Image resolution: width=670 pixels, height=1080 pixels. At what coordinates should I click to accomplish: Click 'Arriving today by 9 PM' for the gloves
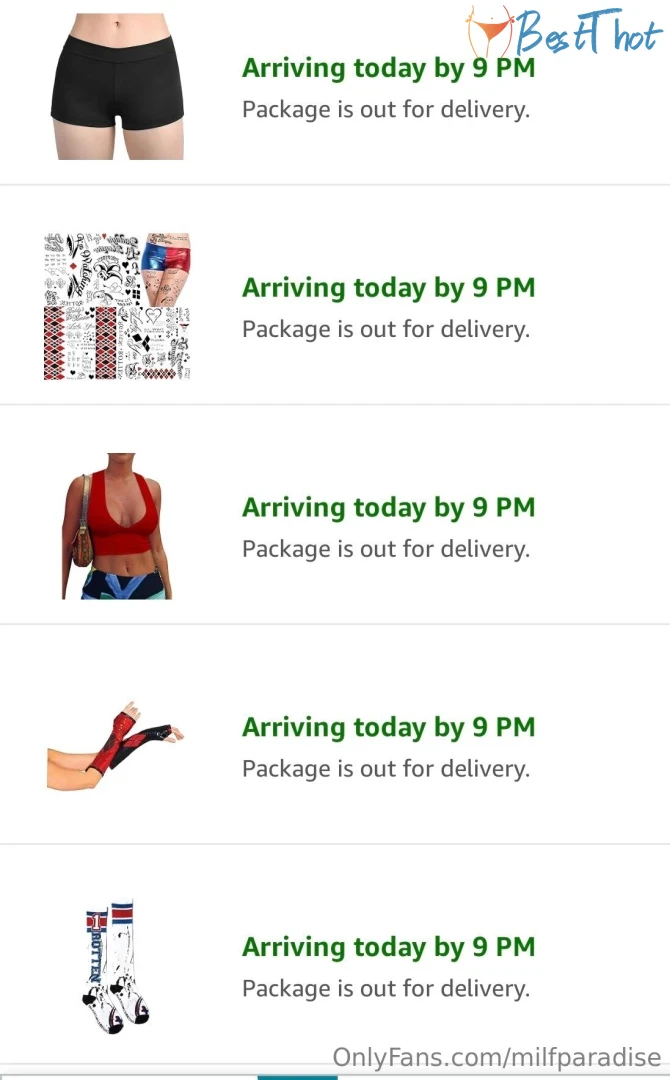point(388,727)
